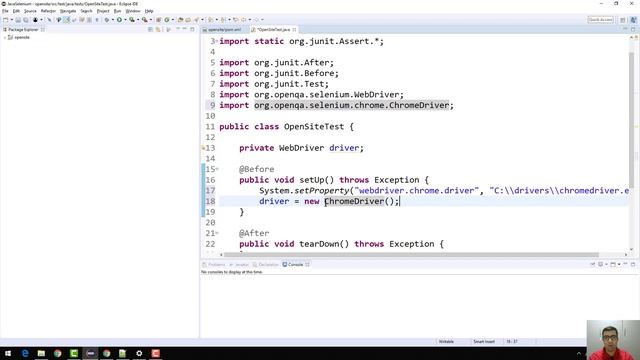Viewport: 640px width, 360px height.
Task: Click Collapse All icon in Package Explorer
Action: pyautogui.click(x=150, y=29)
